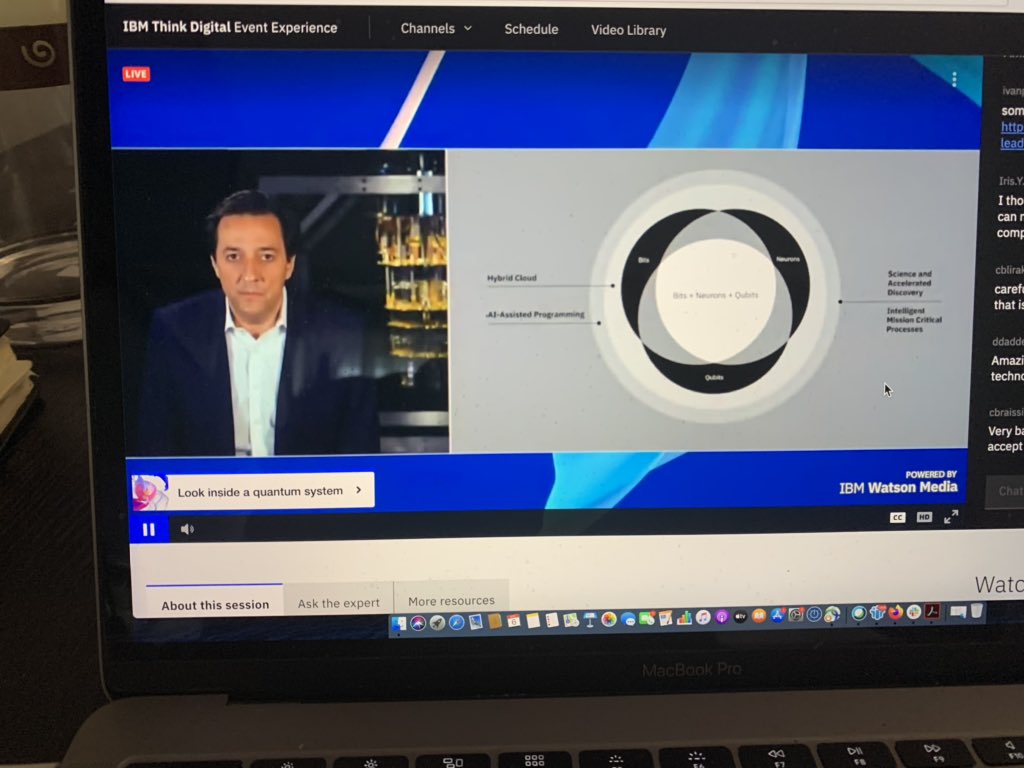
Task: Open Keynote from the Dock
Action: tap(590, 619)
